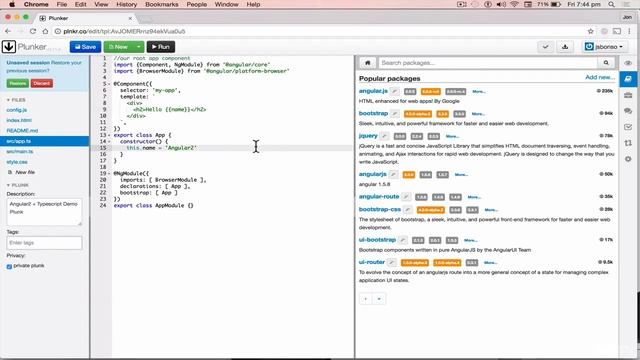Screen dimensions: 640x360
Task: Click the edit pencil beside angular.js
Action: click(394, 91)
